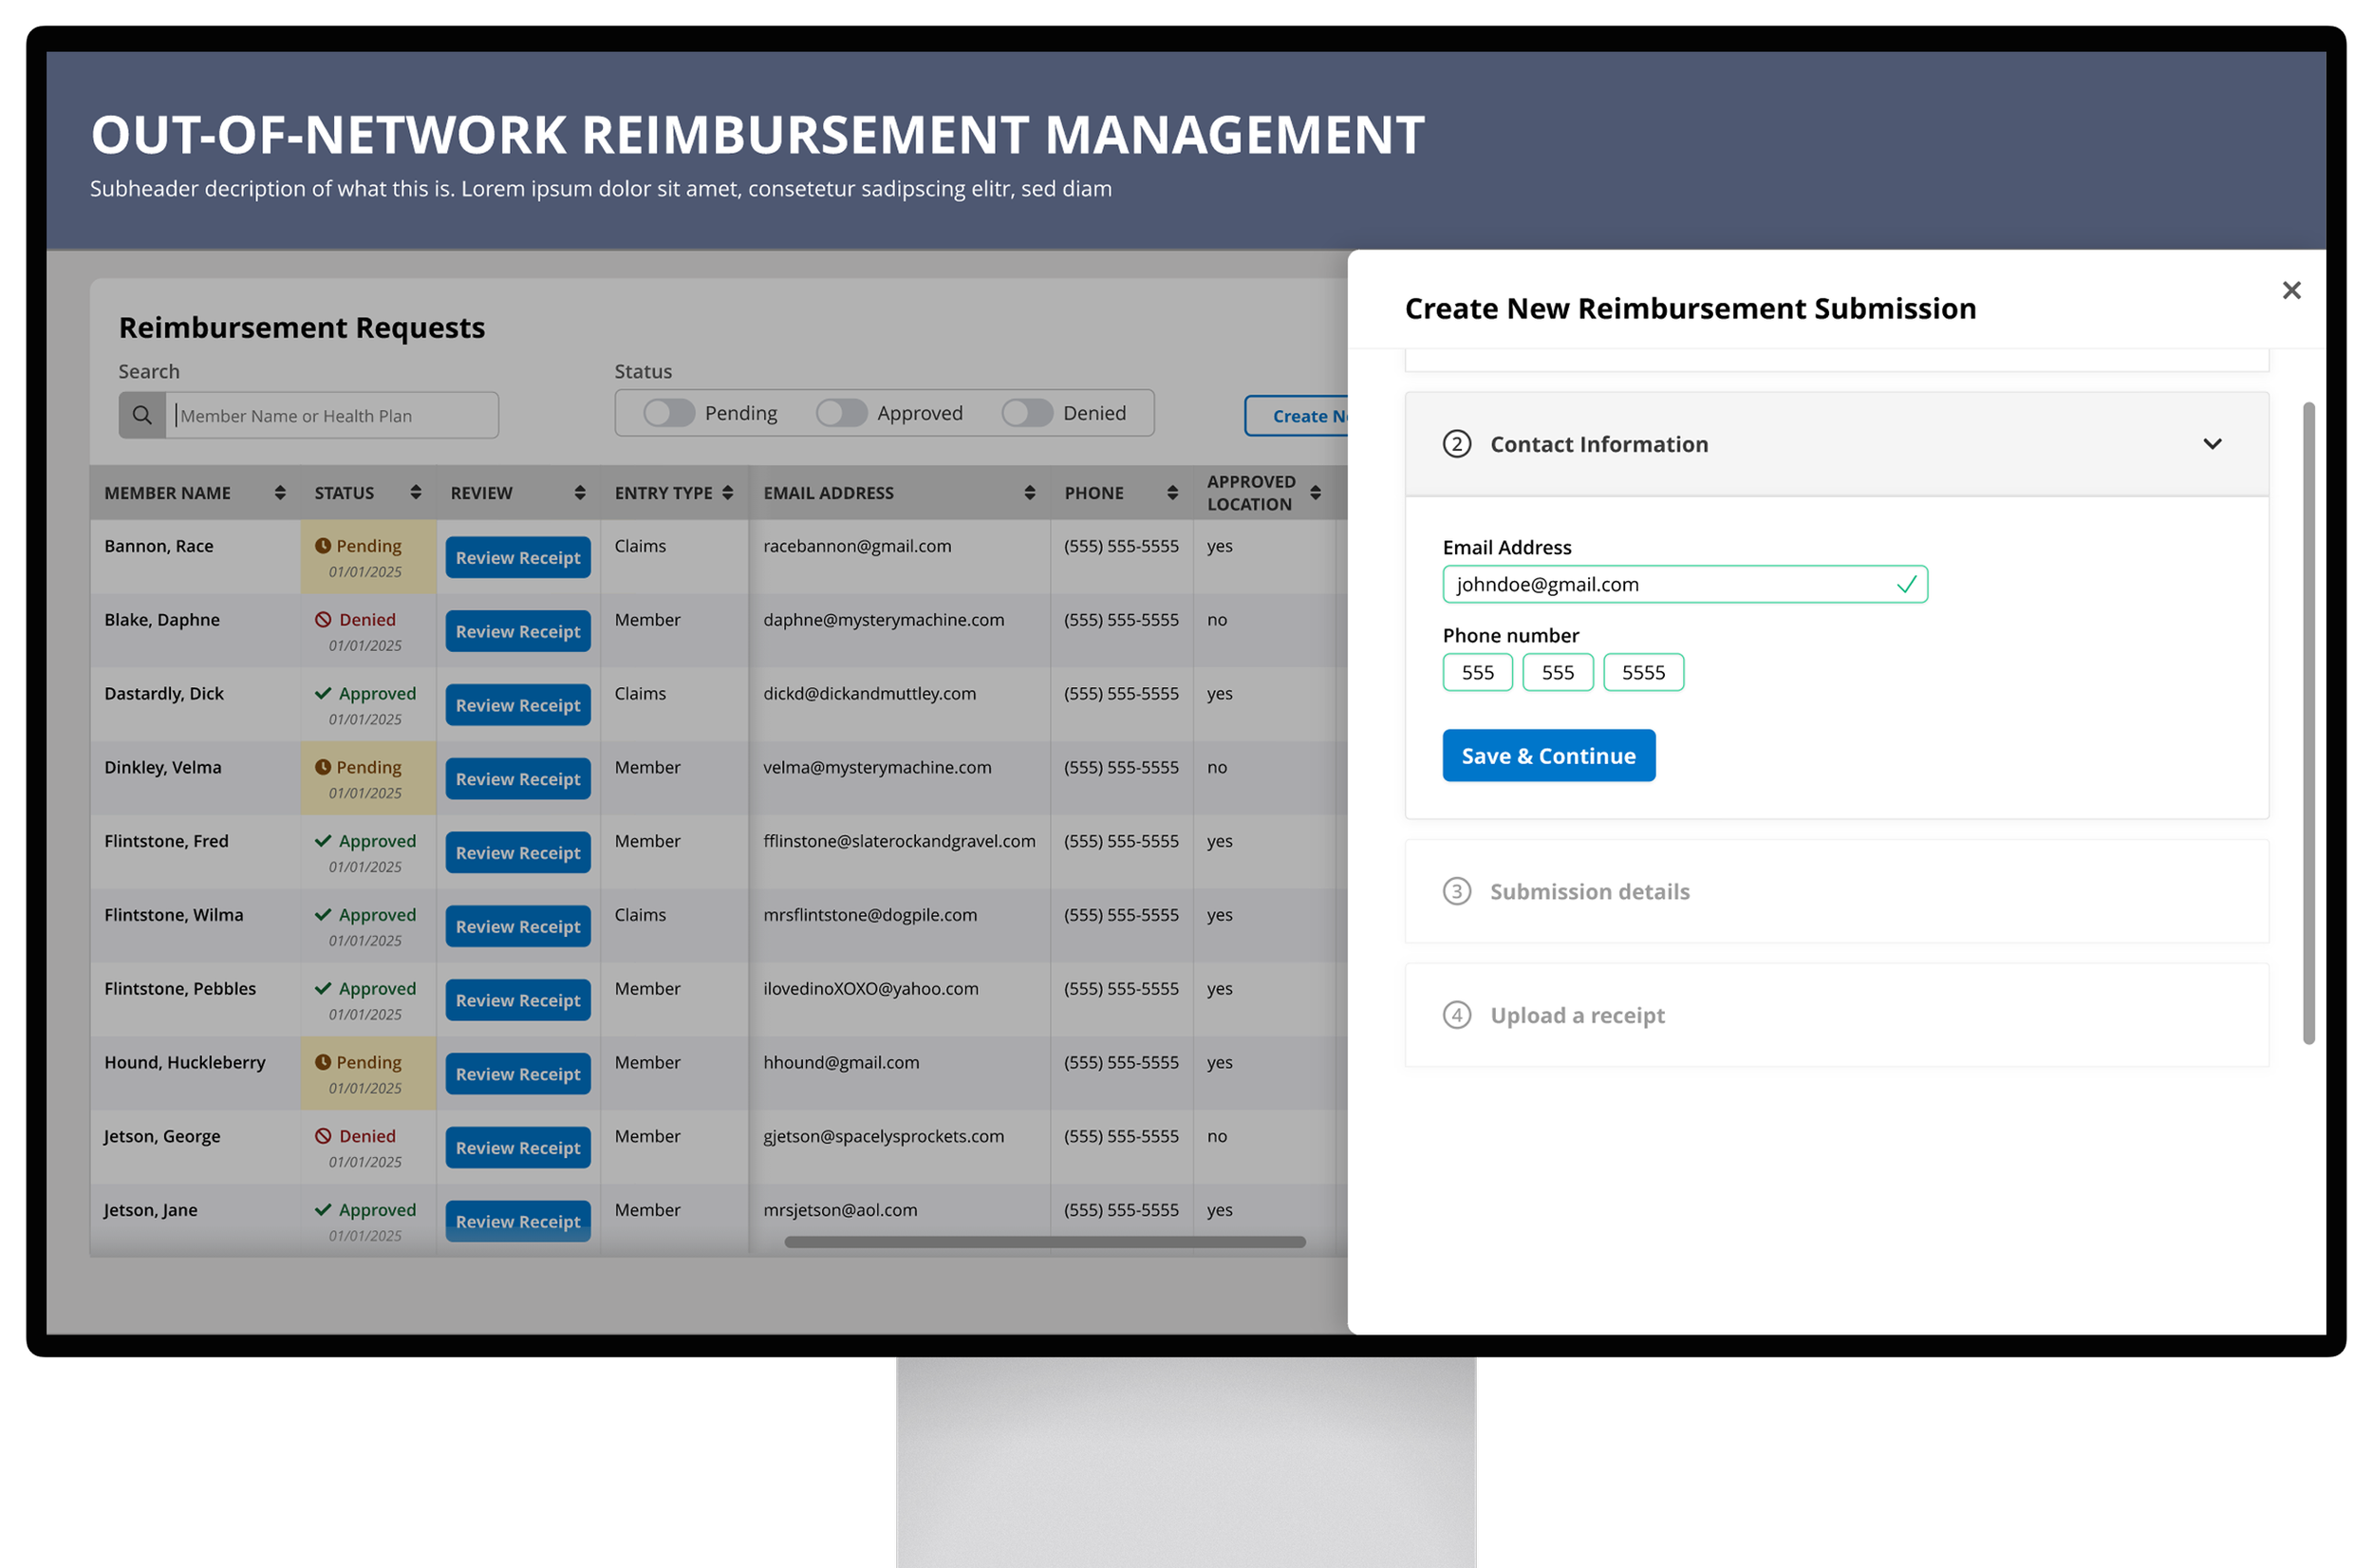Click the Email Address input field
This screenshot has width=2373, height=1568.
coord(1685,585)
